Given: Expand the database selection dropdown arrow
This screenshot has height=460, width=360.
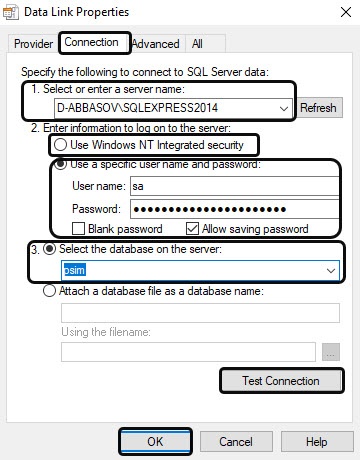Looking at the screenshot, I should 331,270.
